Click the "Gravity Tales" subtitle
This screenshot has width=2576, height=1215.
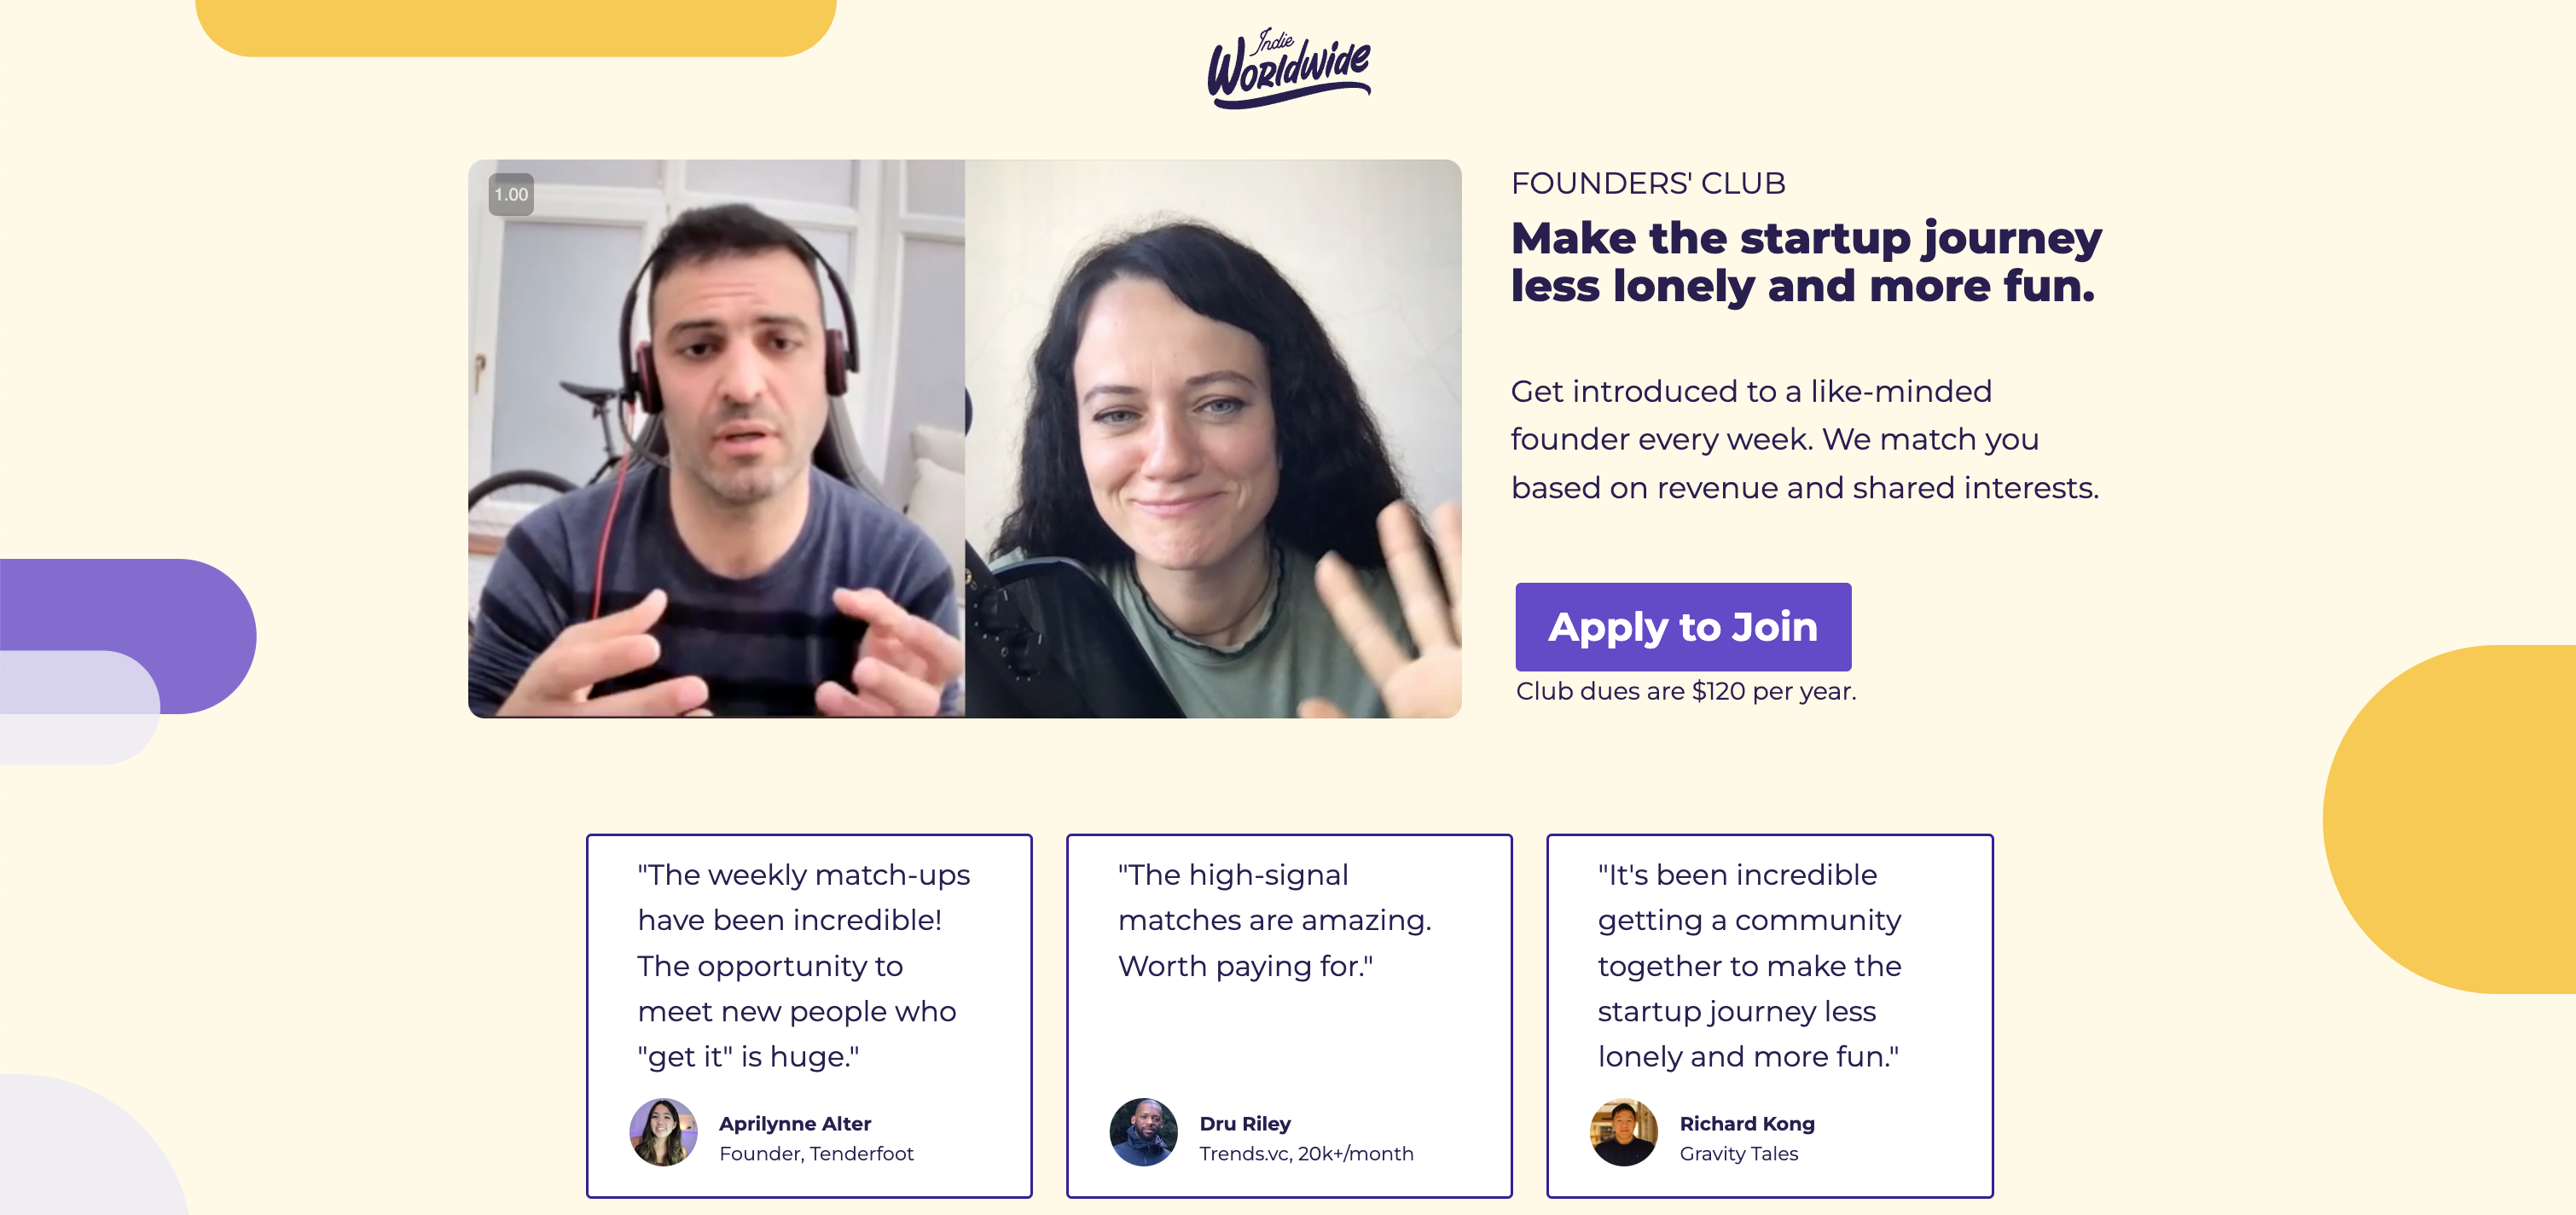coord(1738,1153)
